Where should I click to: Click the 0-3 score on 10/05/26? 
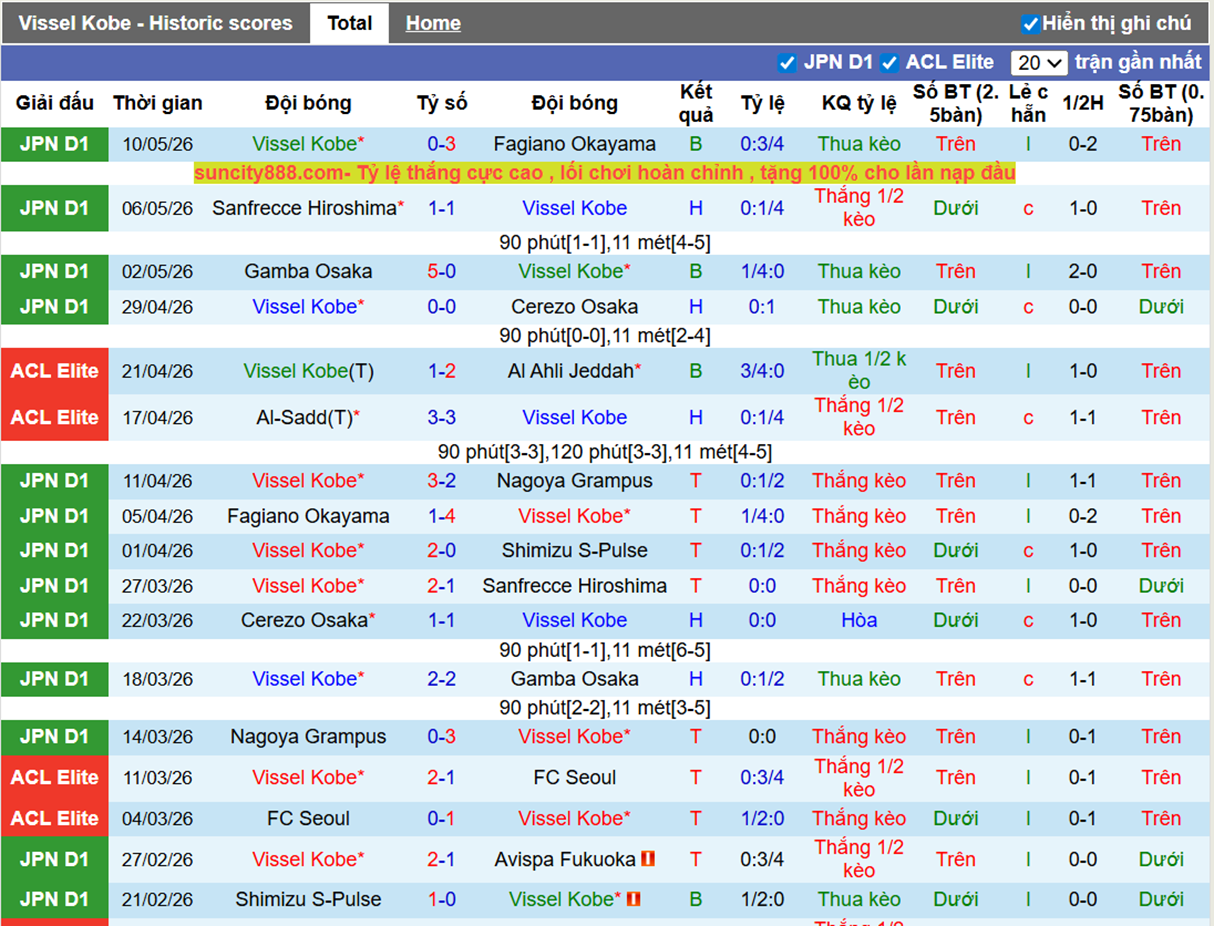tap(442, 144)
